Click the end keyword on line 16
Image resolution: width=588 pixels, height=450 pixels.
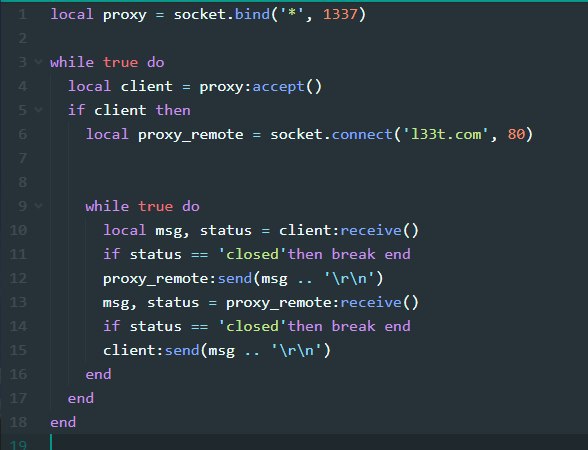click(x=98, y=374)
